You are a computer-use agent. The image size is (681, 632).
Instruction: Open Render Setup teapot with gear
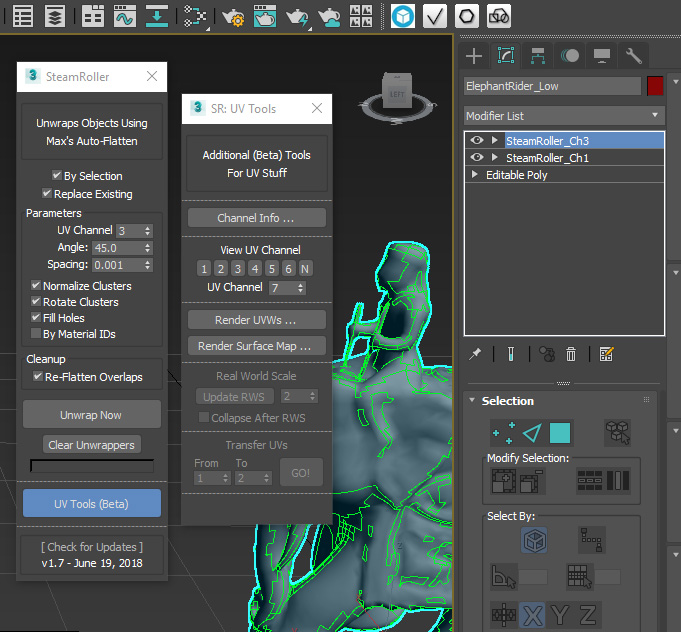[x=233, y=17]
